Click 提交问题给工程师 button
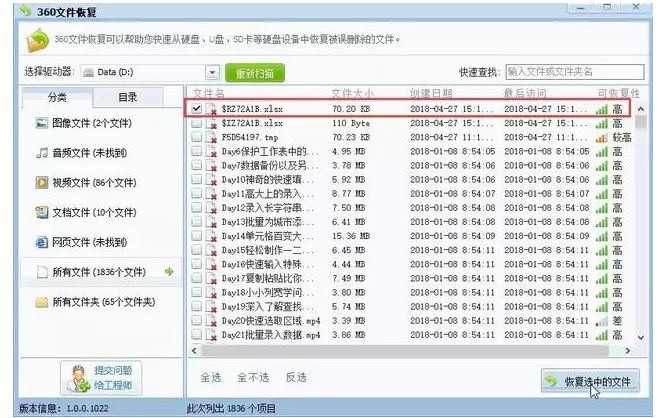Viewport: 666px width, 418px height. (101, 377)
